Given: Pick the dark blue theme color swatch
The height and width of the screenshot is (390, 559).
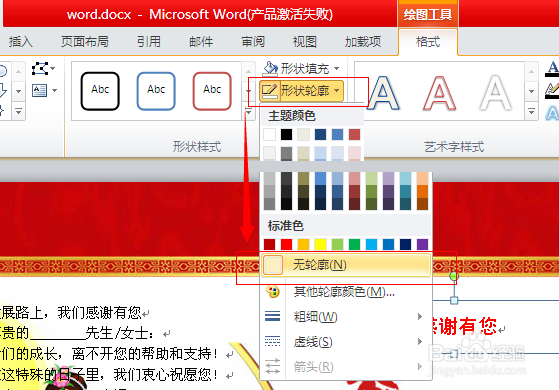Looking at the screenshot, I should (x=320, y=134).
